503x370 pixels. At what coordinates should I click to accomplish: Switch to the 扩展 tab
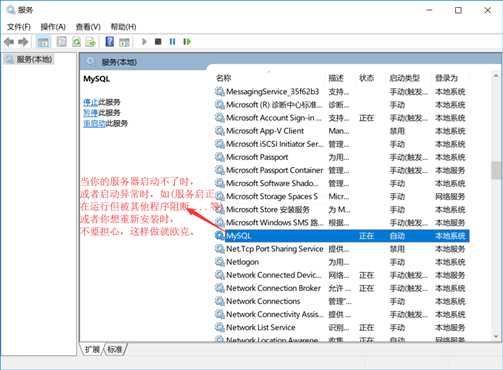point(92,349)
